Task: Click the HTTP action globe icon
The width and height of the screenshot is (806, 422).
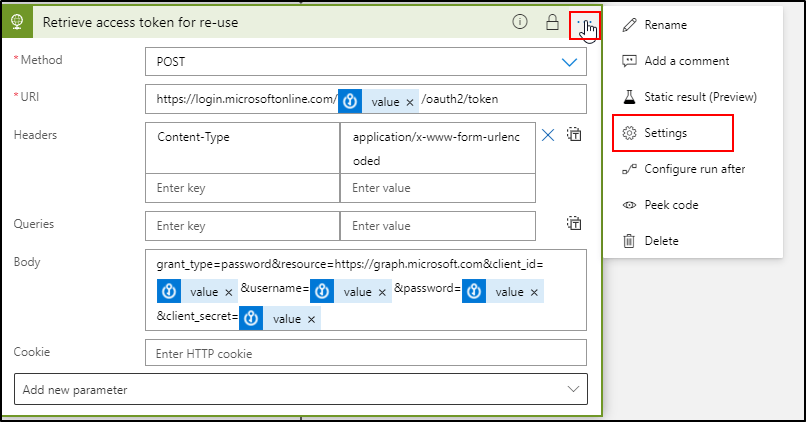Action: 19,23
